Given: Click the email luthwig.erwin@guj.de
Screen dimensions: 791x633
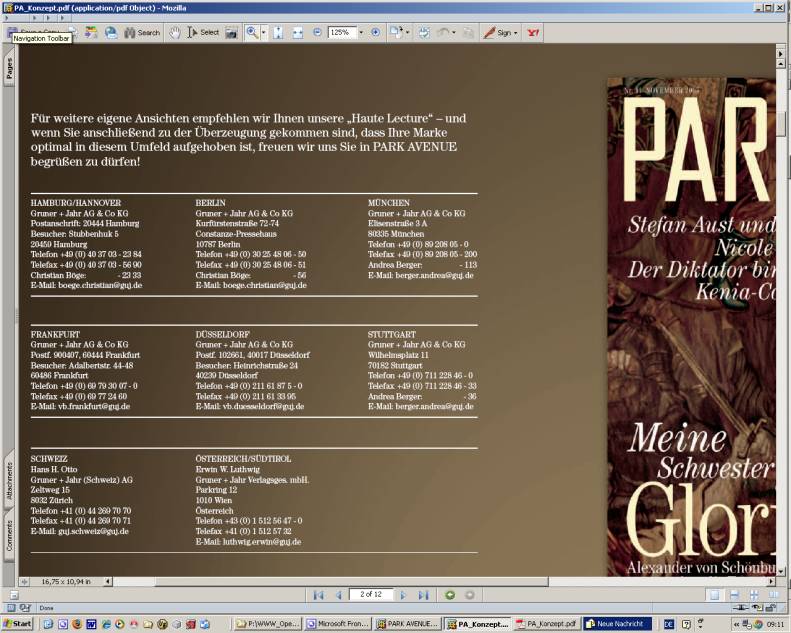Looking at the screenshot, I should coord(262,542).
